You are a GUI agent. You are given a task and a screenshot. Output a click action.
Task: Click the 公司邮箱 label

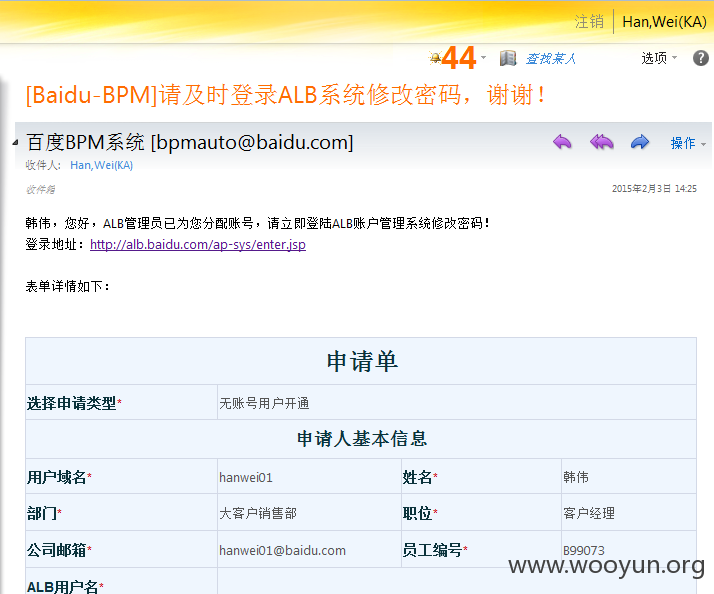point(59,550)
